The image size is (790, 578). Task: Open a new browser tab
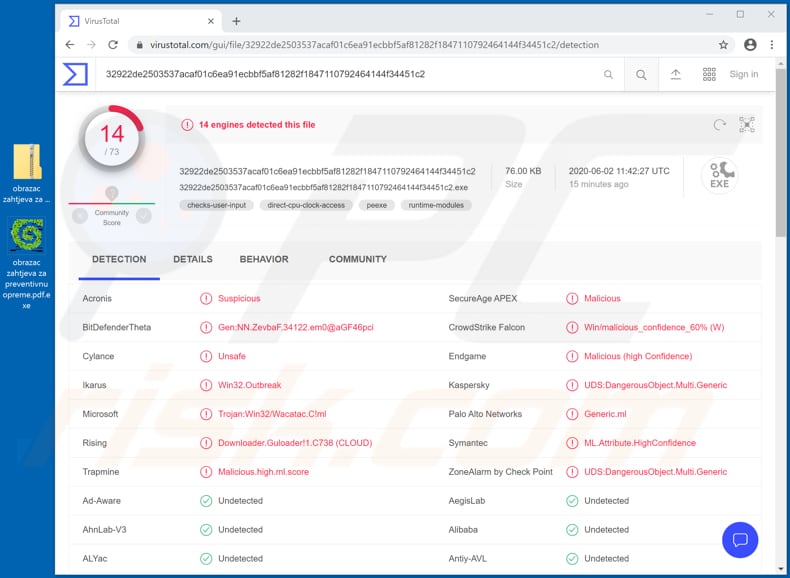coord(236,21)
